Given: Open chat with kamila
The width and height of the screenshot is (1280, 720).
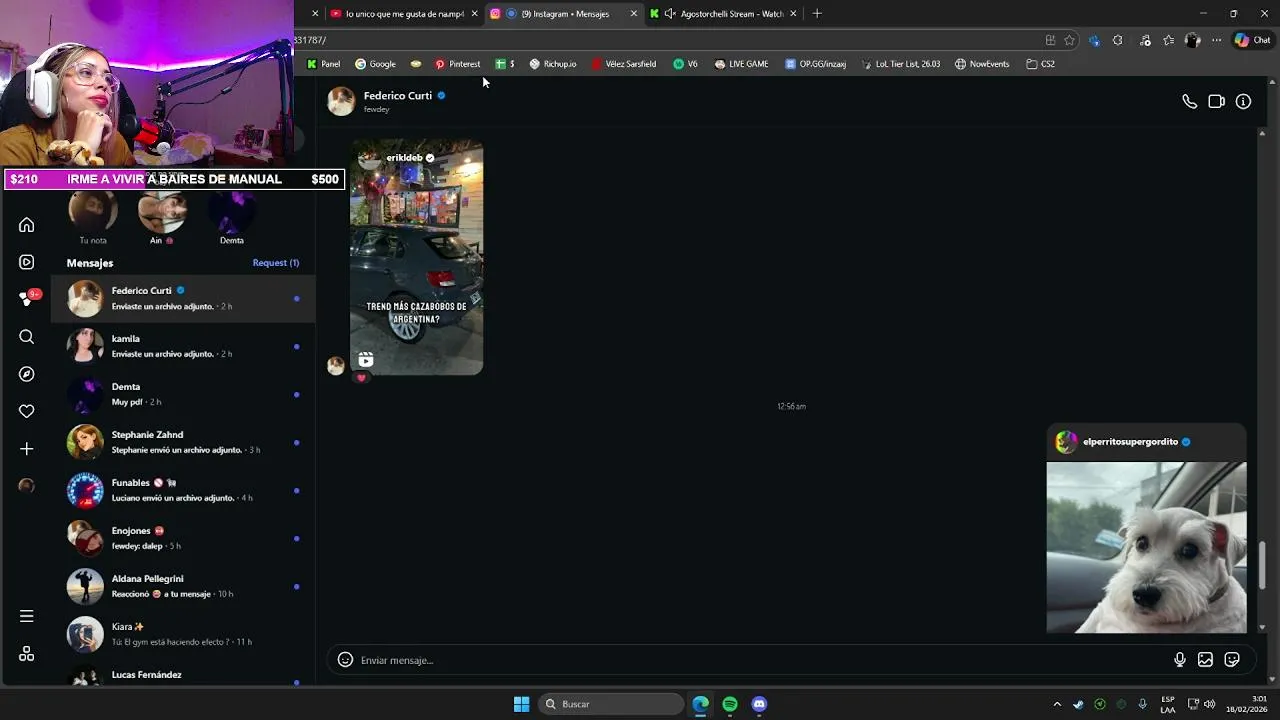Looking at the screenshot, I should click(x=183, y=346).
